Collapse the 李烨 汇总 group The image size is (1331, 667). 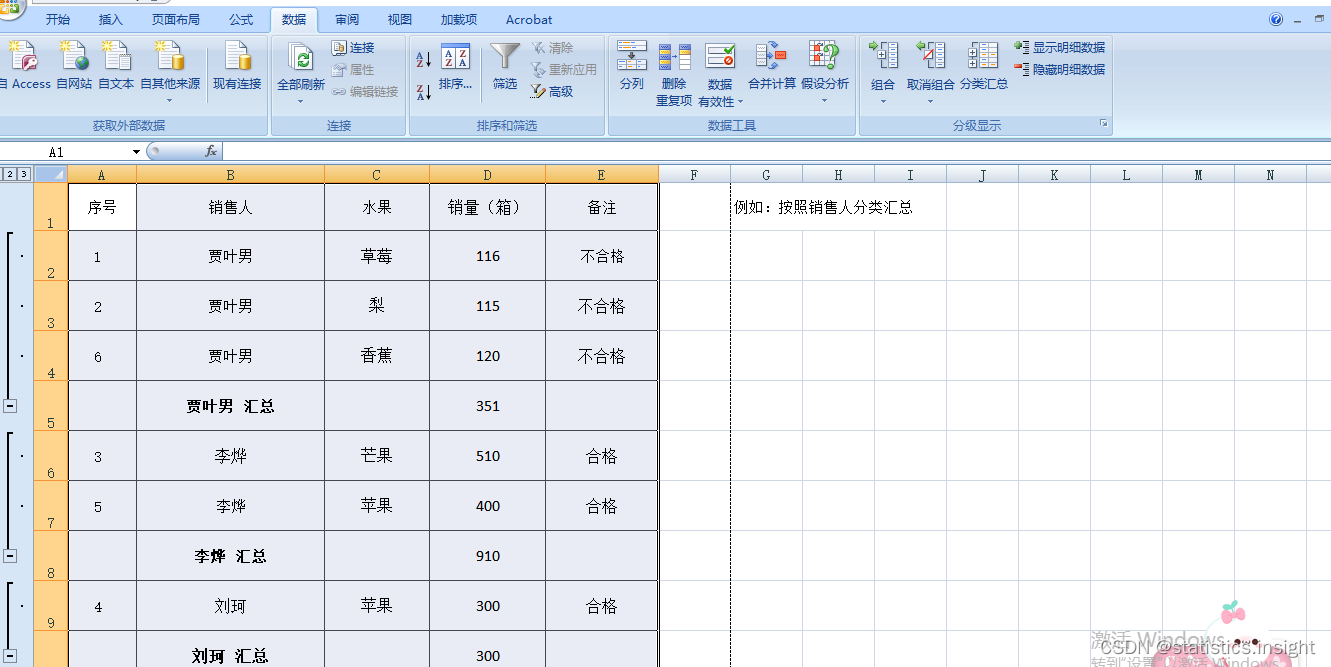(10, 556)
